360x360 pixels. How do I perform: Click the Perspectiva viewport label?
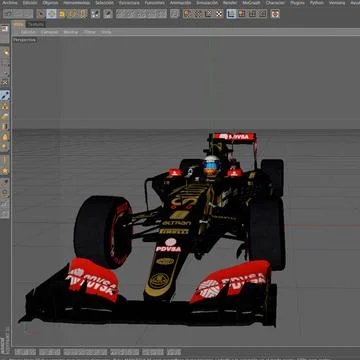click(x=24, y=40)
